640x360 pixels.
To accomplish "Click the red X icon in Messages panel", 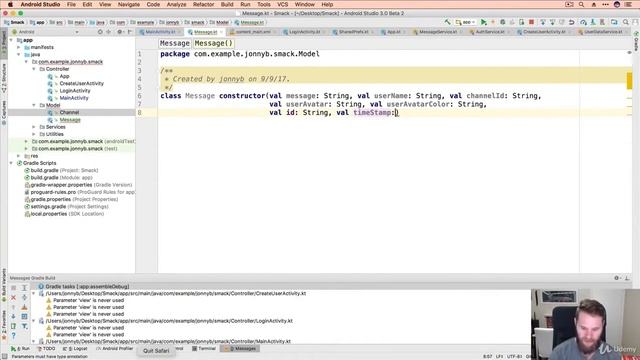I will pyautogui.click(x=13, y=298).
